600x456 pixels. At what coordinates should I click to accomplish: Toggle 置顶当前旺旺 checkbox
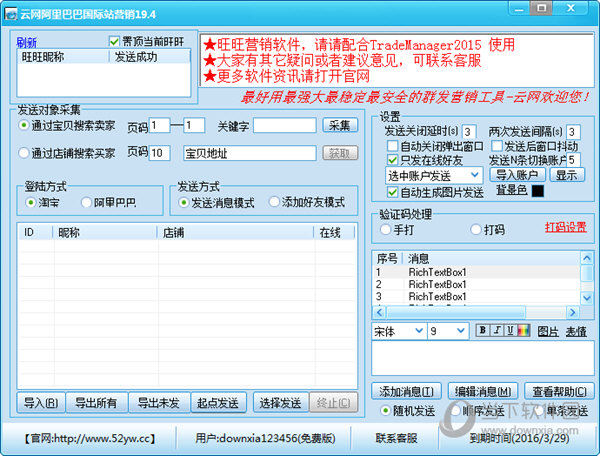pyautogui.click(x=114, y=41)
